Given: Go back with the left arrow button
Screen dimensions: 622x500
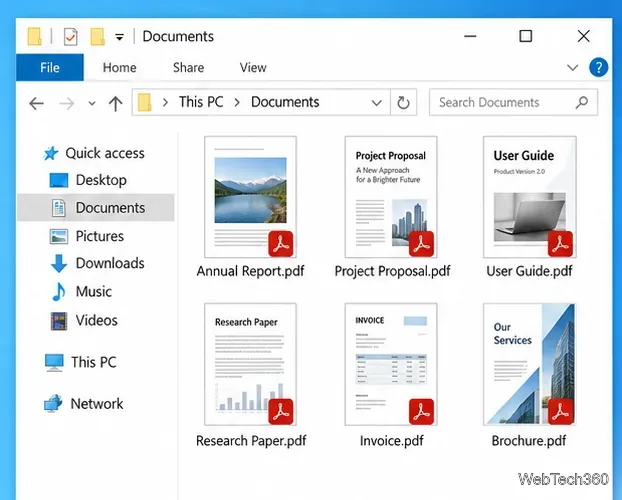Looking at the screenshot, I should tap(36, 104).
